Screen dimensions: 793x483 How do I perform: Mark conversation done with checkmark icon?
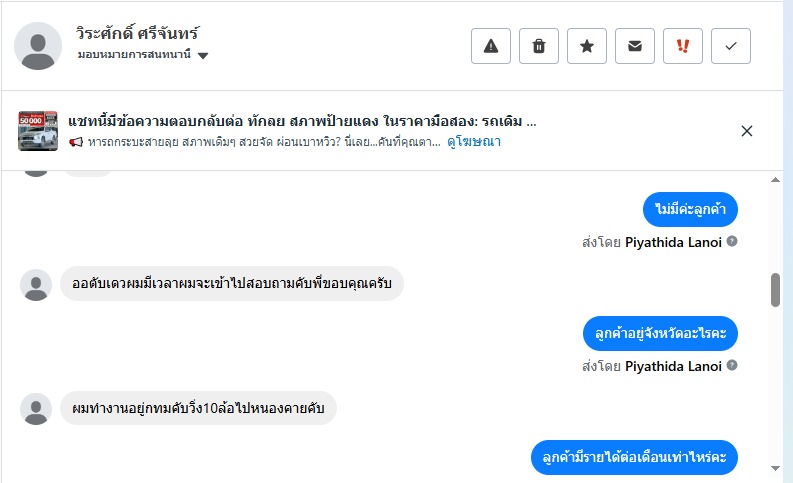tap(731, 46)
